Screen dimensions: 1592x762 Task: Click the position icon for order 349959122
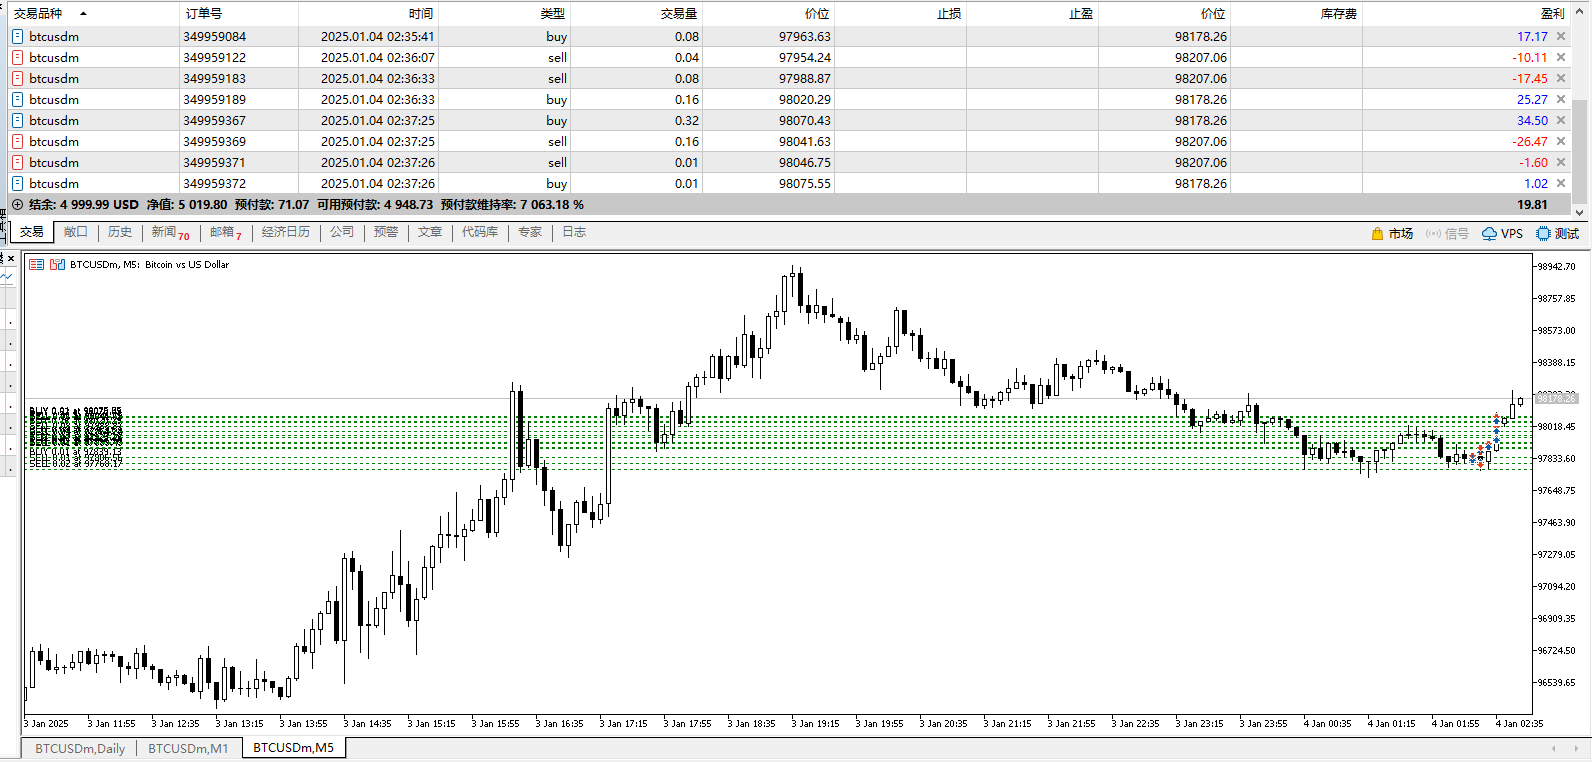click(17, 57)
